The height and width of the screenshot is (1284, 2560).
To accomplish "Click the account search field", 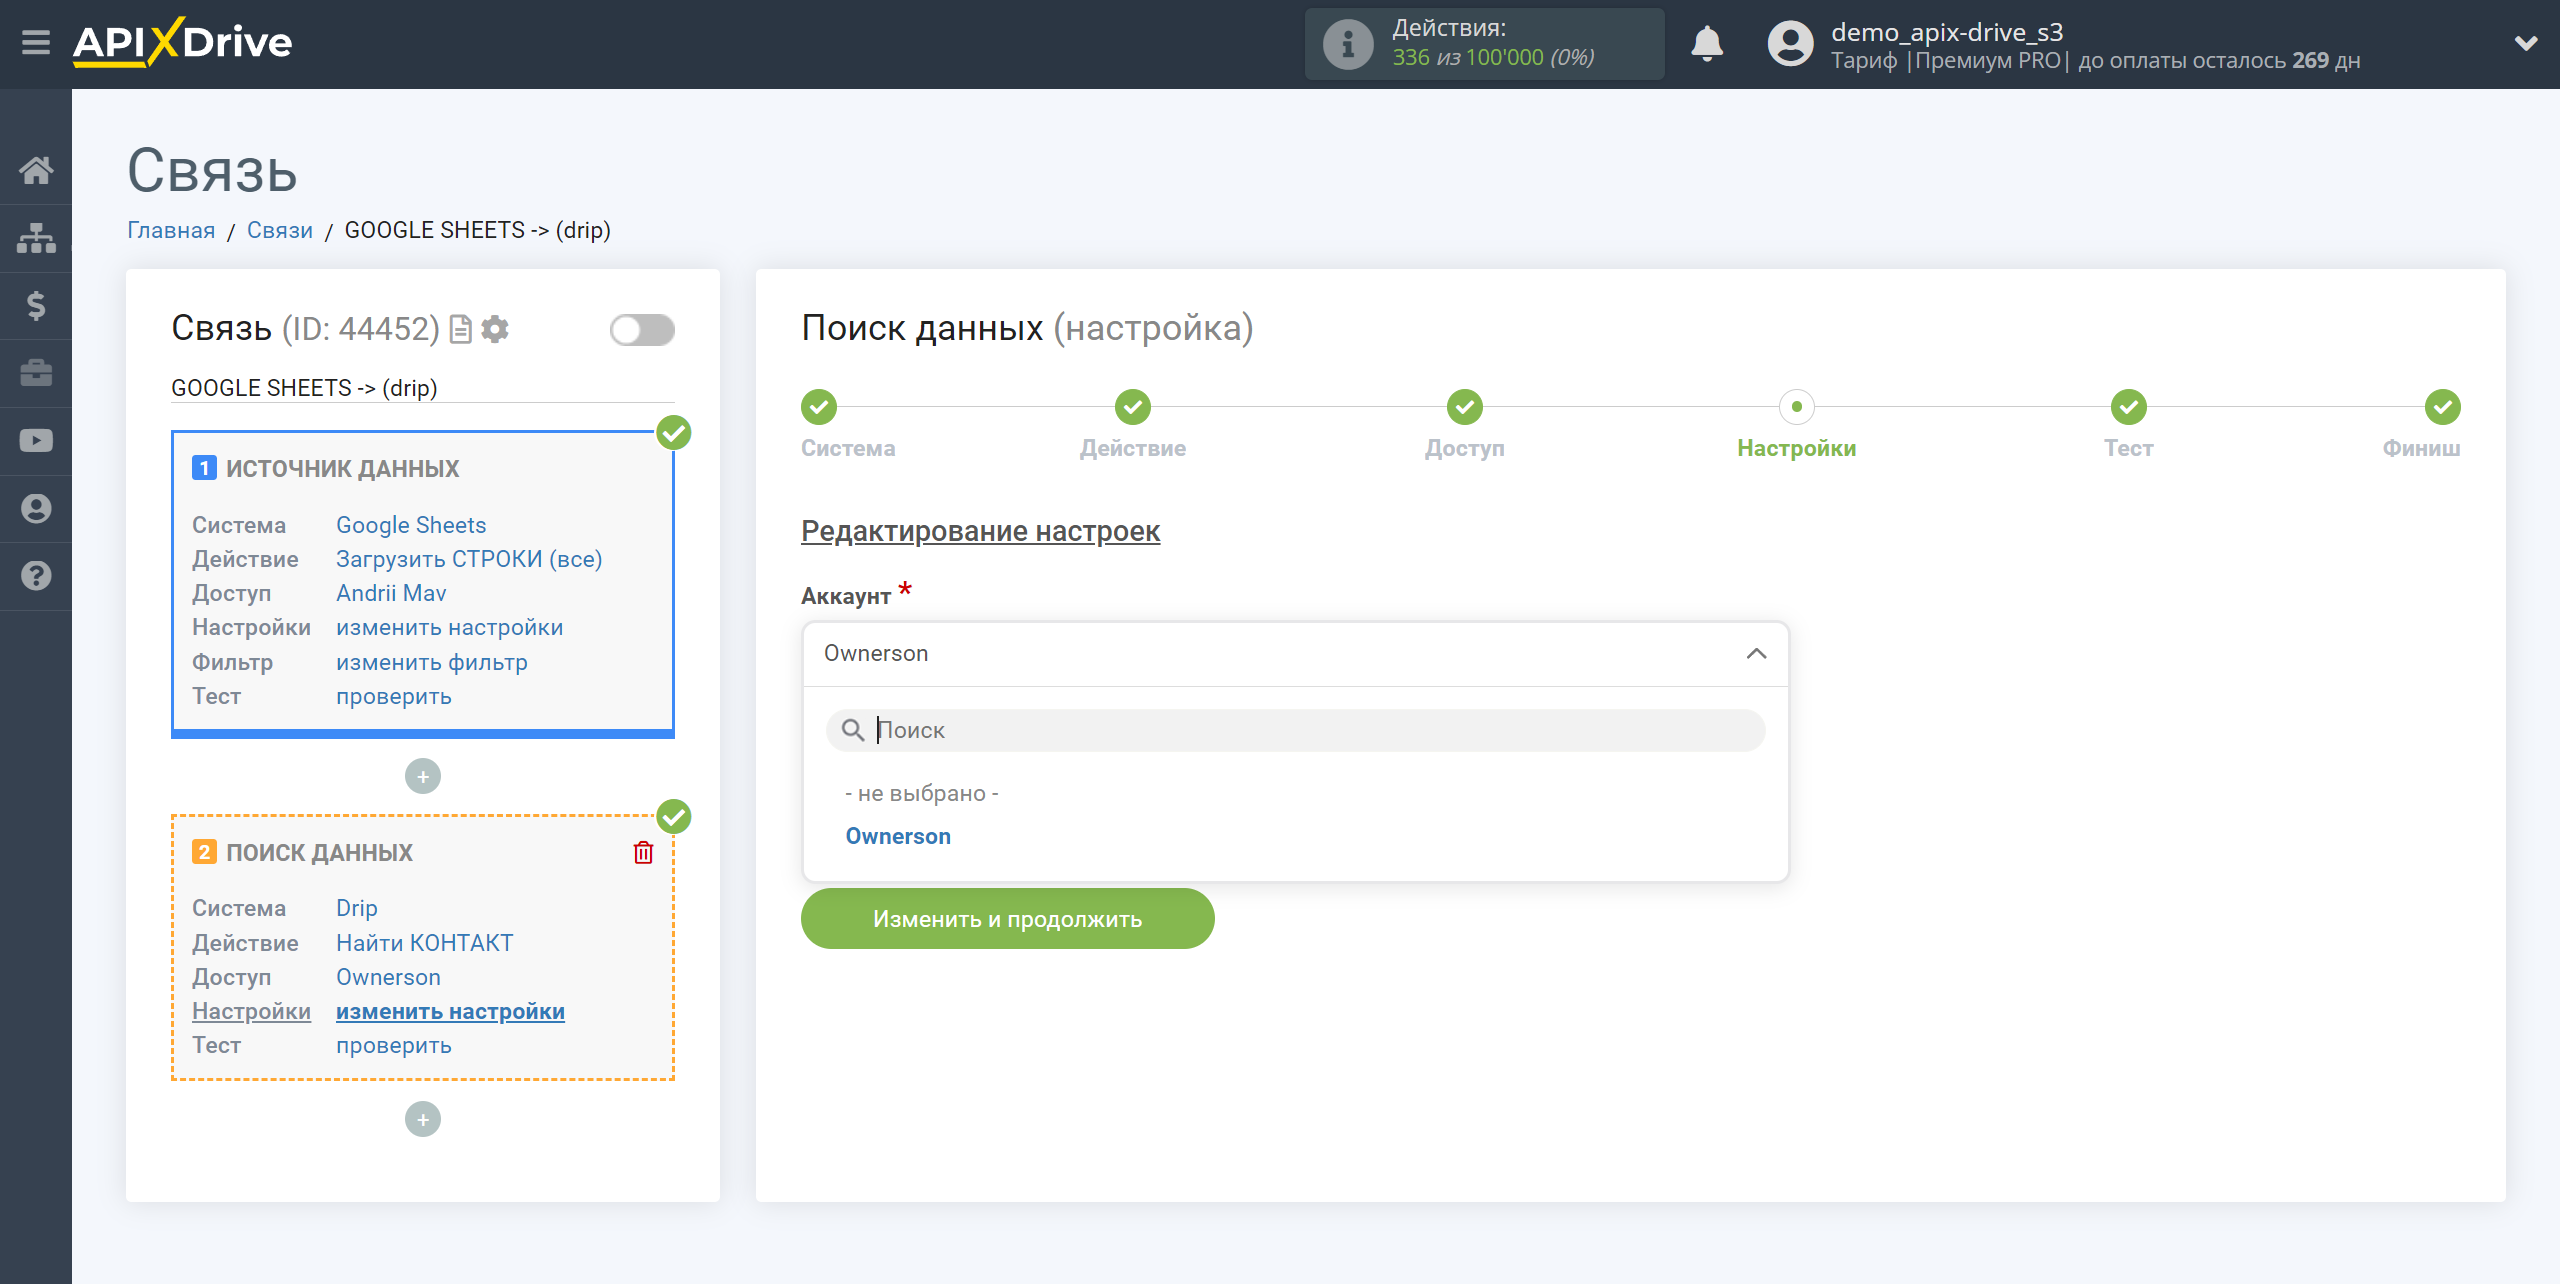I will tap(1295, 730).
